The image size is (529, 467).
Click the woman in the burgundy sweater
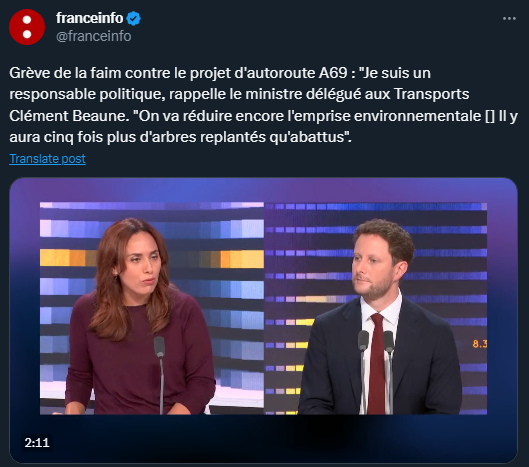coord(138,317)
